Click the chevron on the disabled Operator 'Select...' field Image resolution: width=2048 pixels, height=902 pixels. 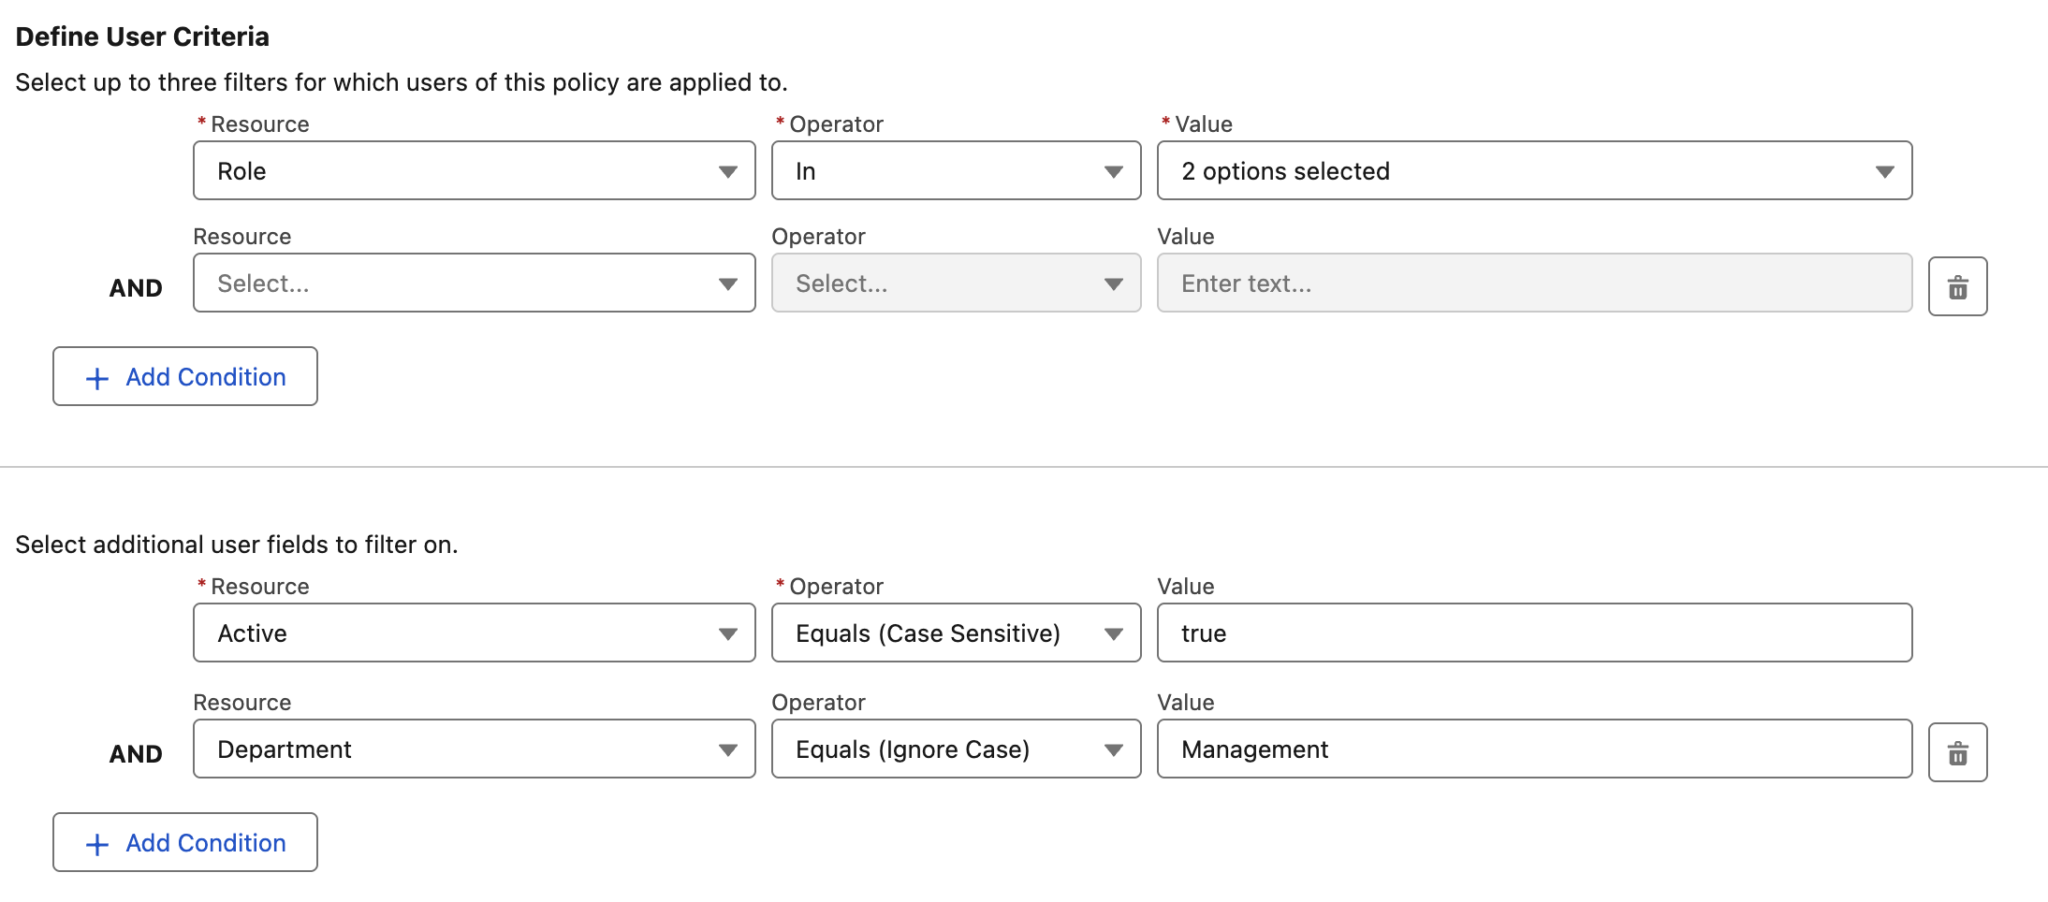1113,283
